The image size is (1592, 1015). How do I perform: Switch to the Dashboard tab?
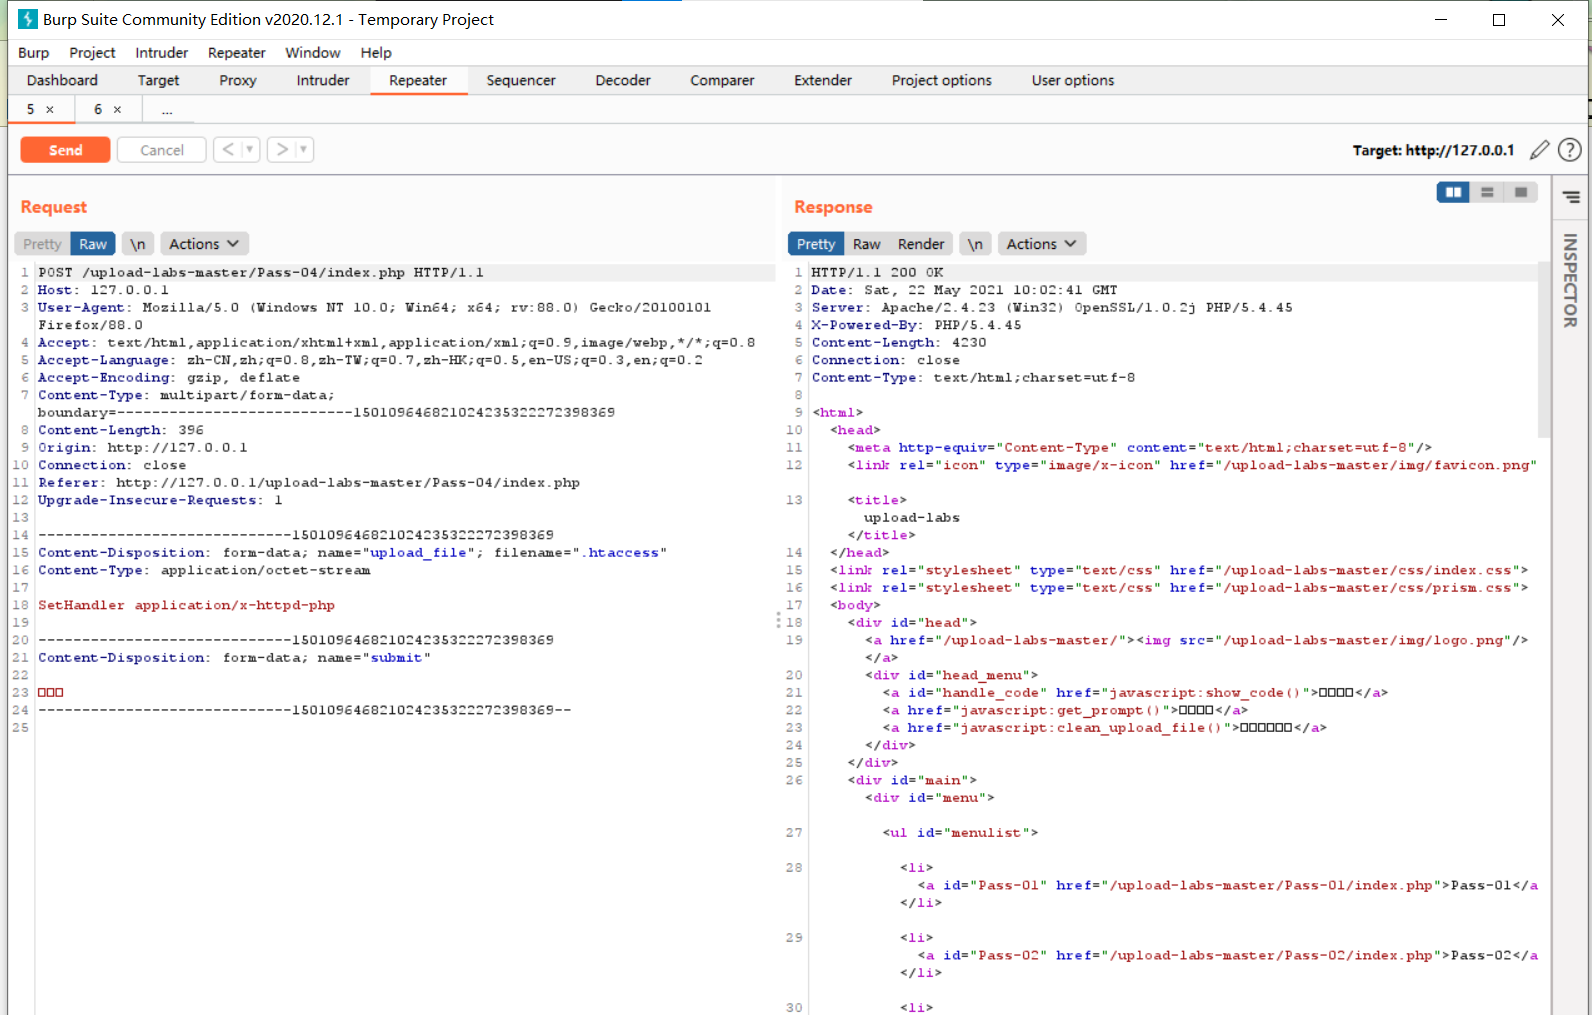pos(62,81)
